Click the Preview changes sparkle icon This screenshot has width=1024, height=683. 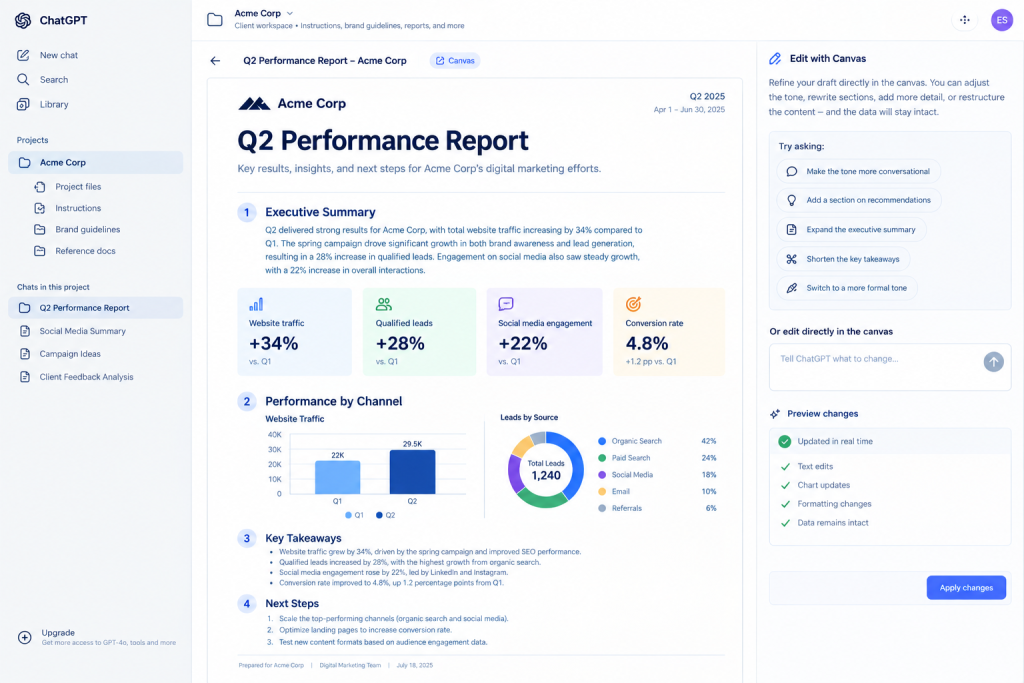tap(775, 414)
